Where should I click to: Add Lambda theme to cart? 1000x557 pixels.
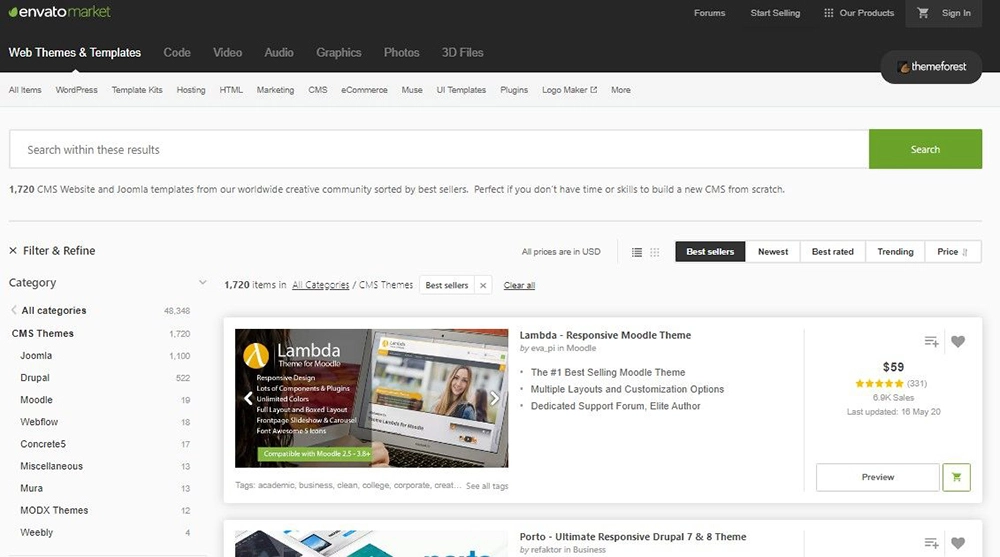click(956, 477)
